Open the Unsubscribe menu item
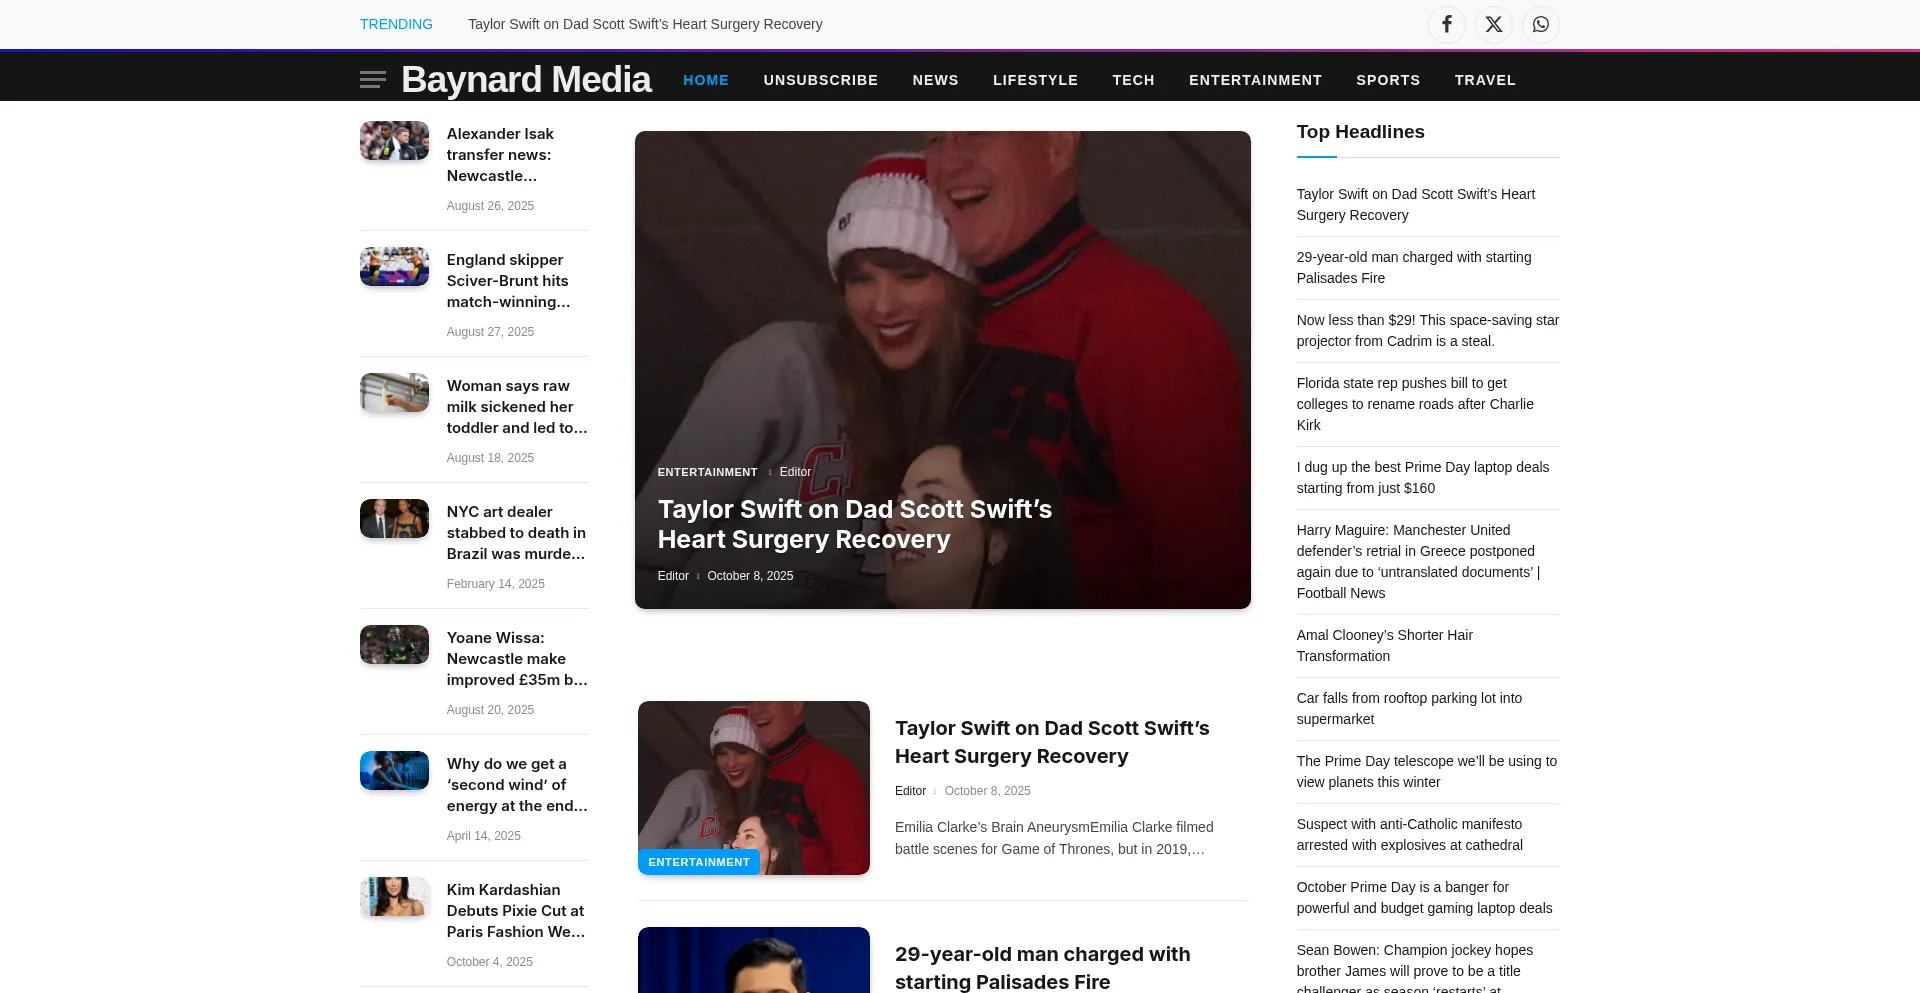This screenshot has height=993, width=1920. pos(820,80)
